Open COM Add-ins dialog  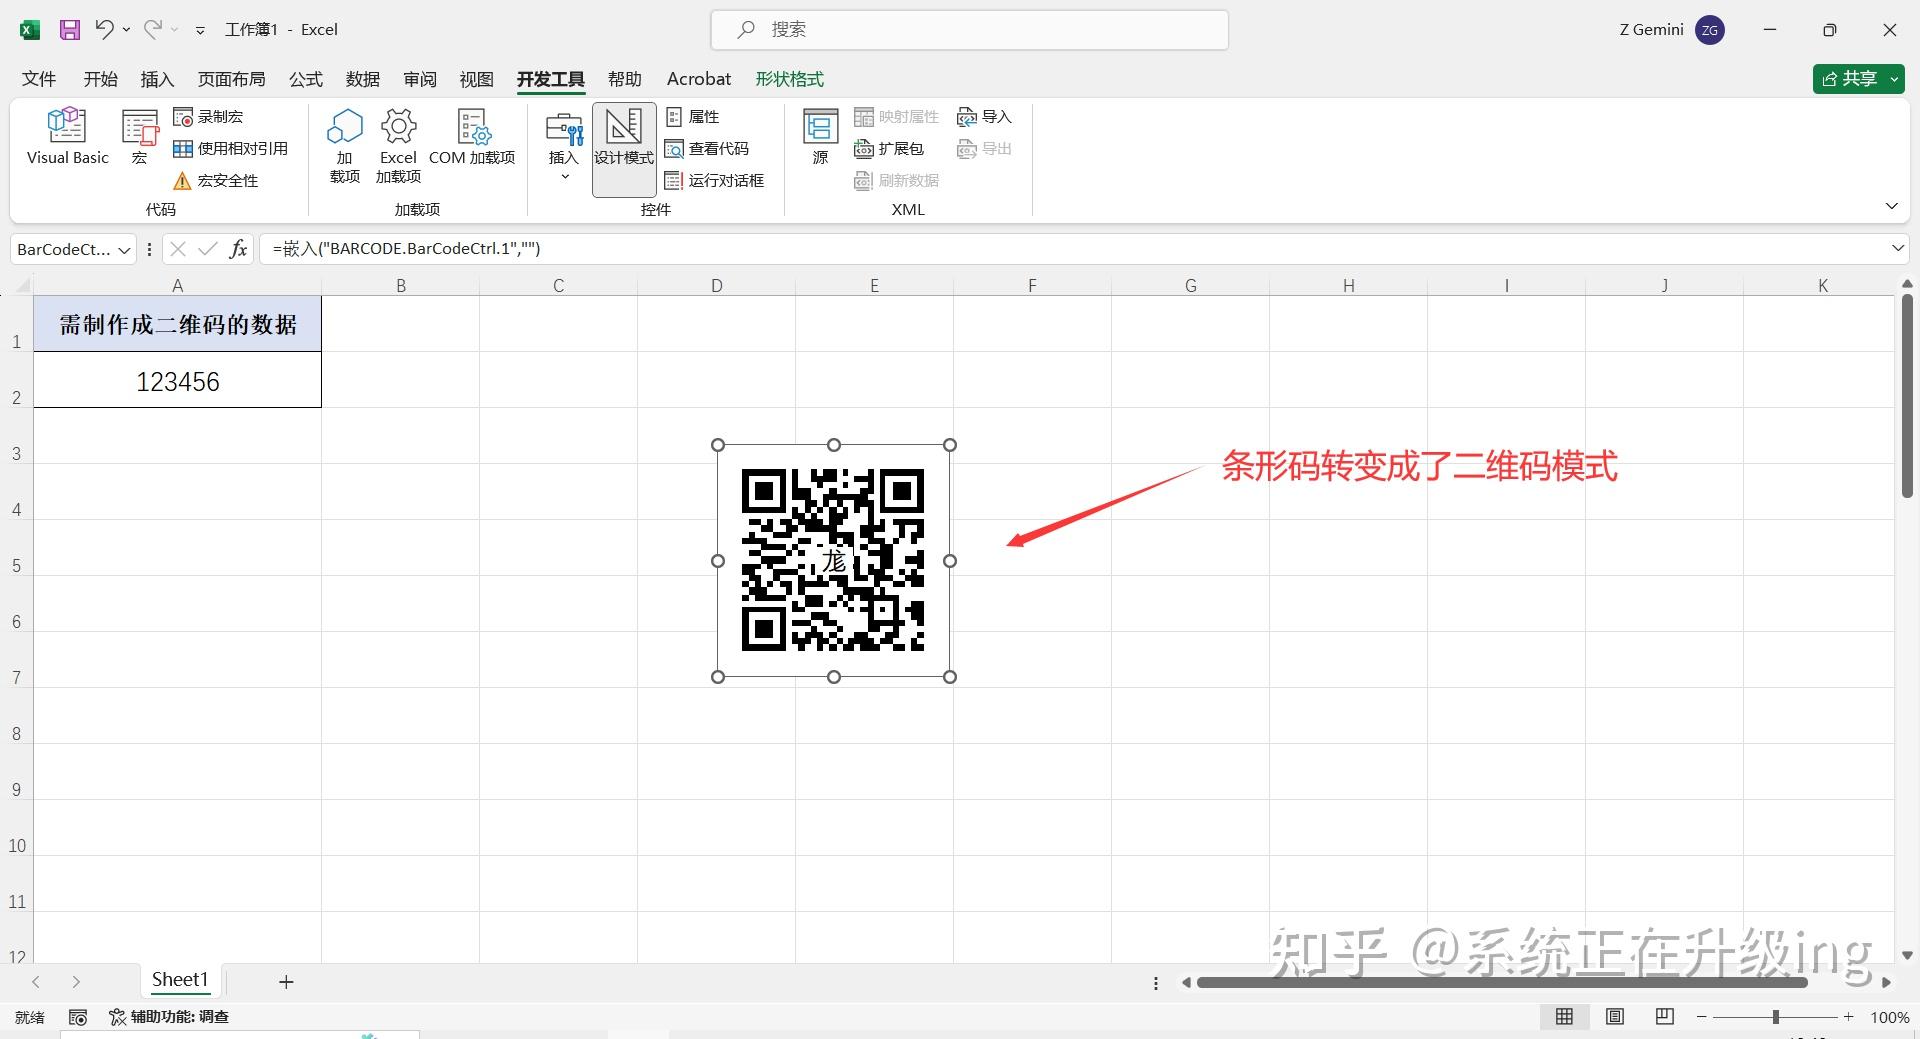[x=472, y=137]
